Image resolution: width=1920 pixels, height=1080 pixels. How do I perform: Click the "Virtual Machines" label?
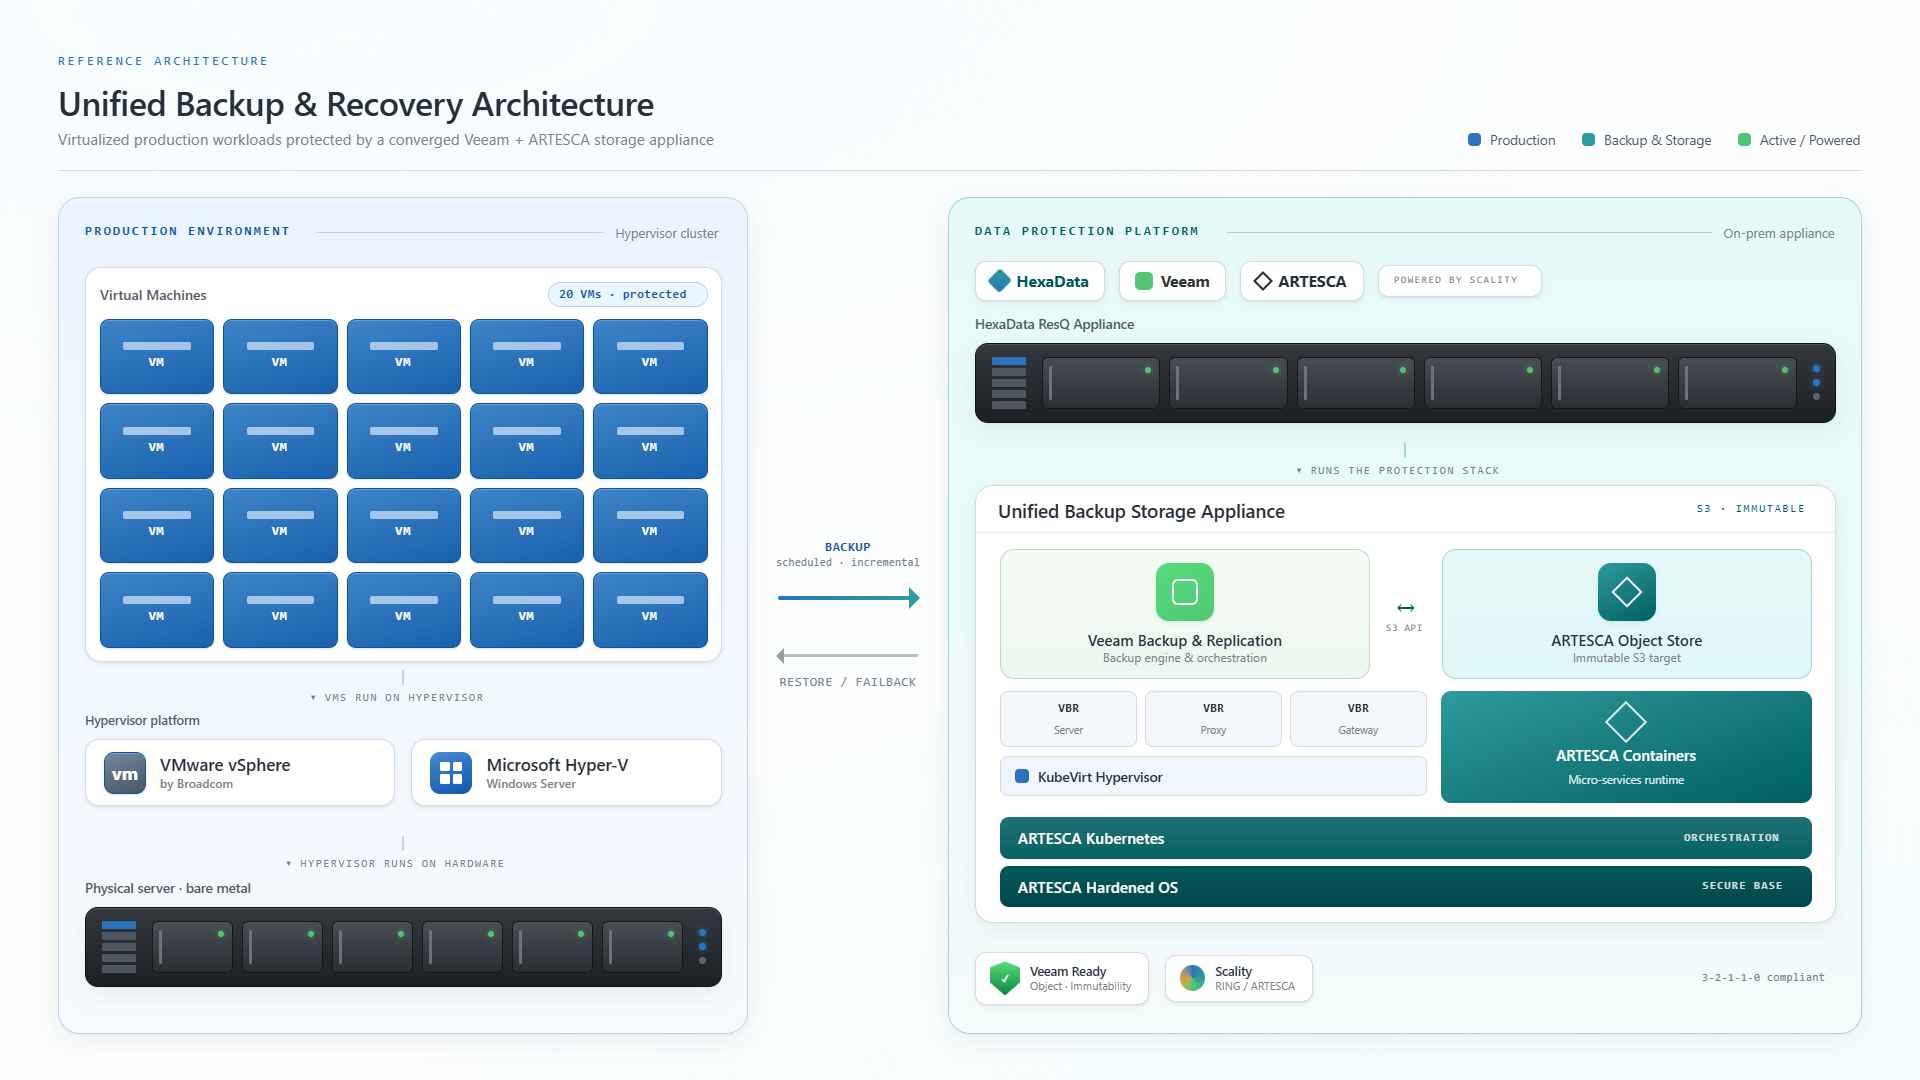pyautogui.click(x=153, y=295)
